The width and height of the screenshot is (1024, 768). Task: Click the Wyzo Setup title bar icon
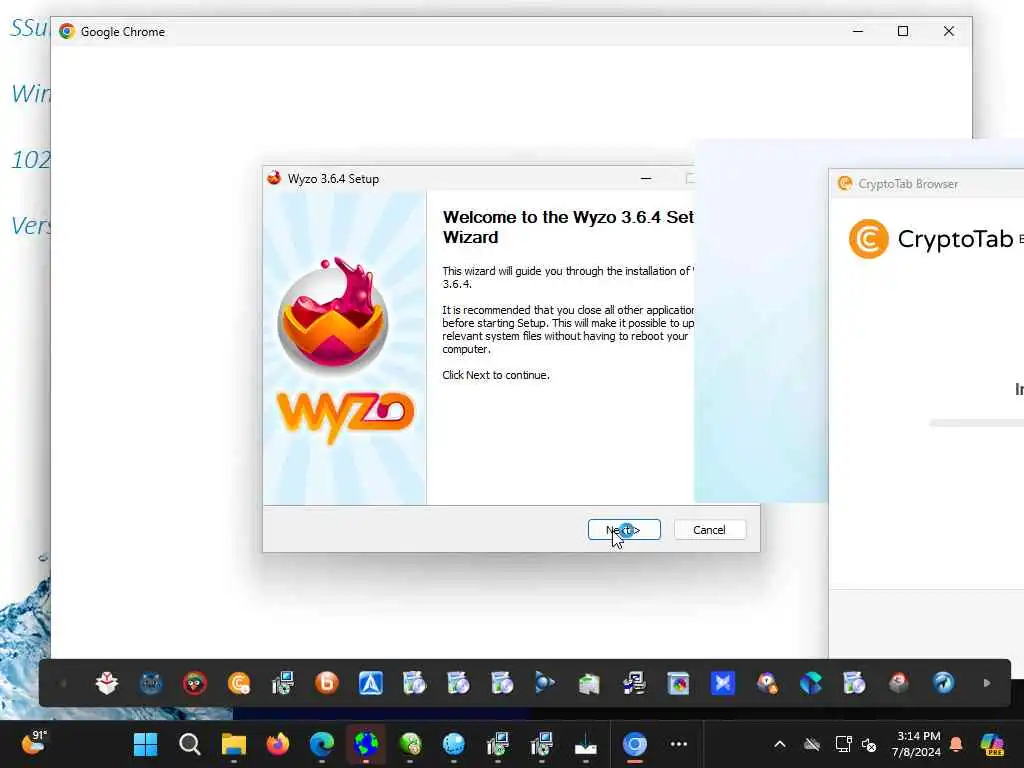274,178
